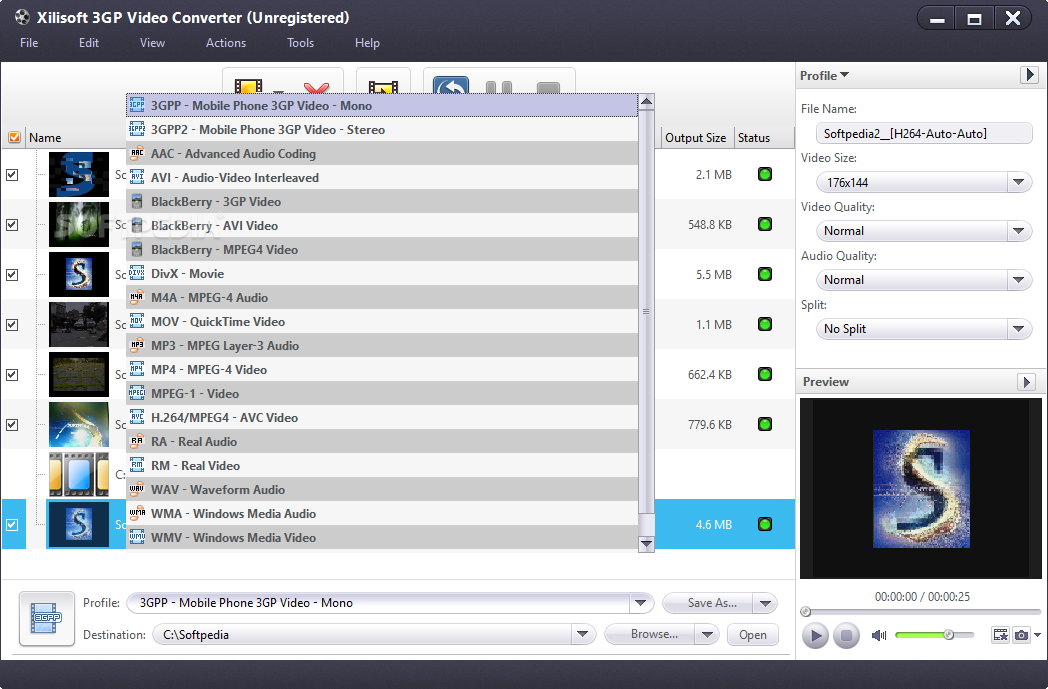Click the WMA Windows Media Audio icon

(x=137, y=514)
